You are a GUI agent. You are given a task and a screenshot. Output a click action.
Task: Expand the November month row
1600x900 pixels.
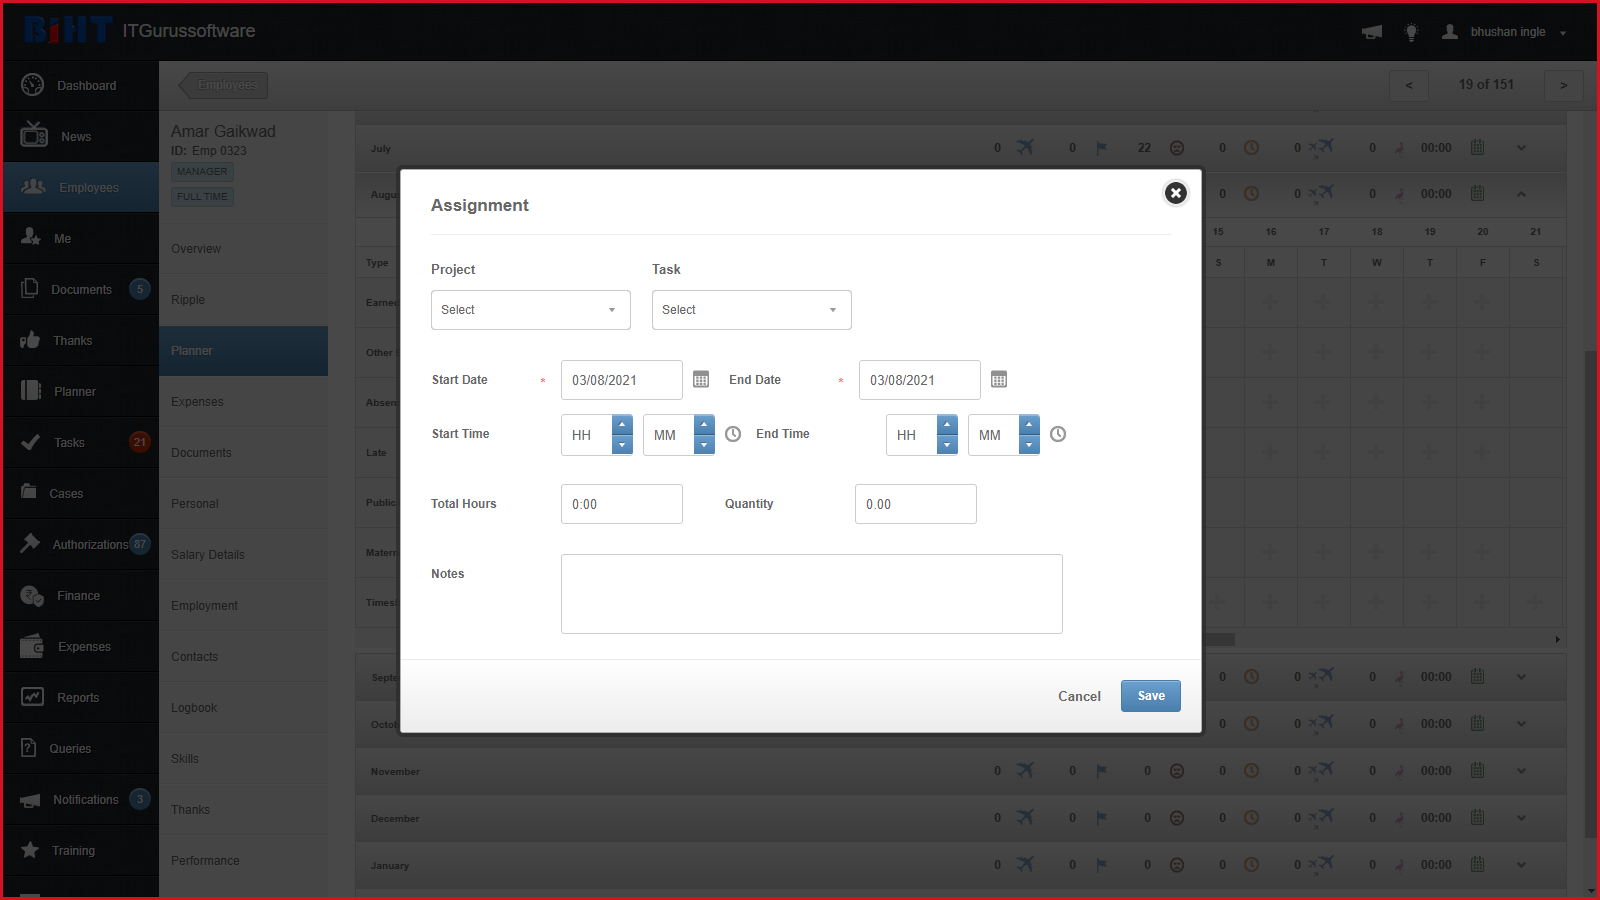pyautogui.click(x=1521, y=771)
